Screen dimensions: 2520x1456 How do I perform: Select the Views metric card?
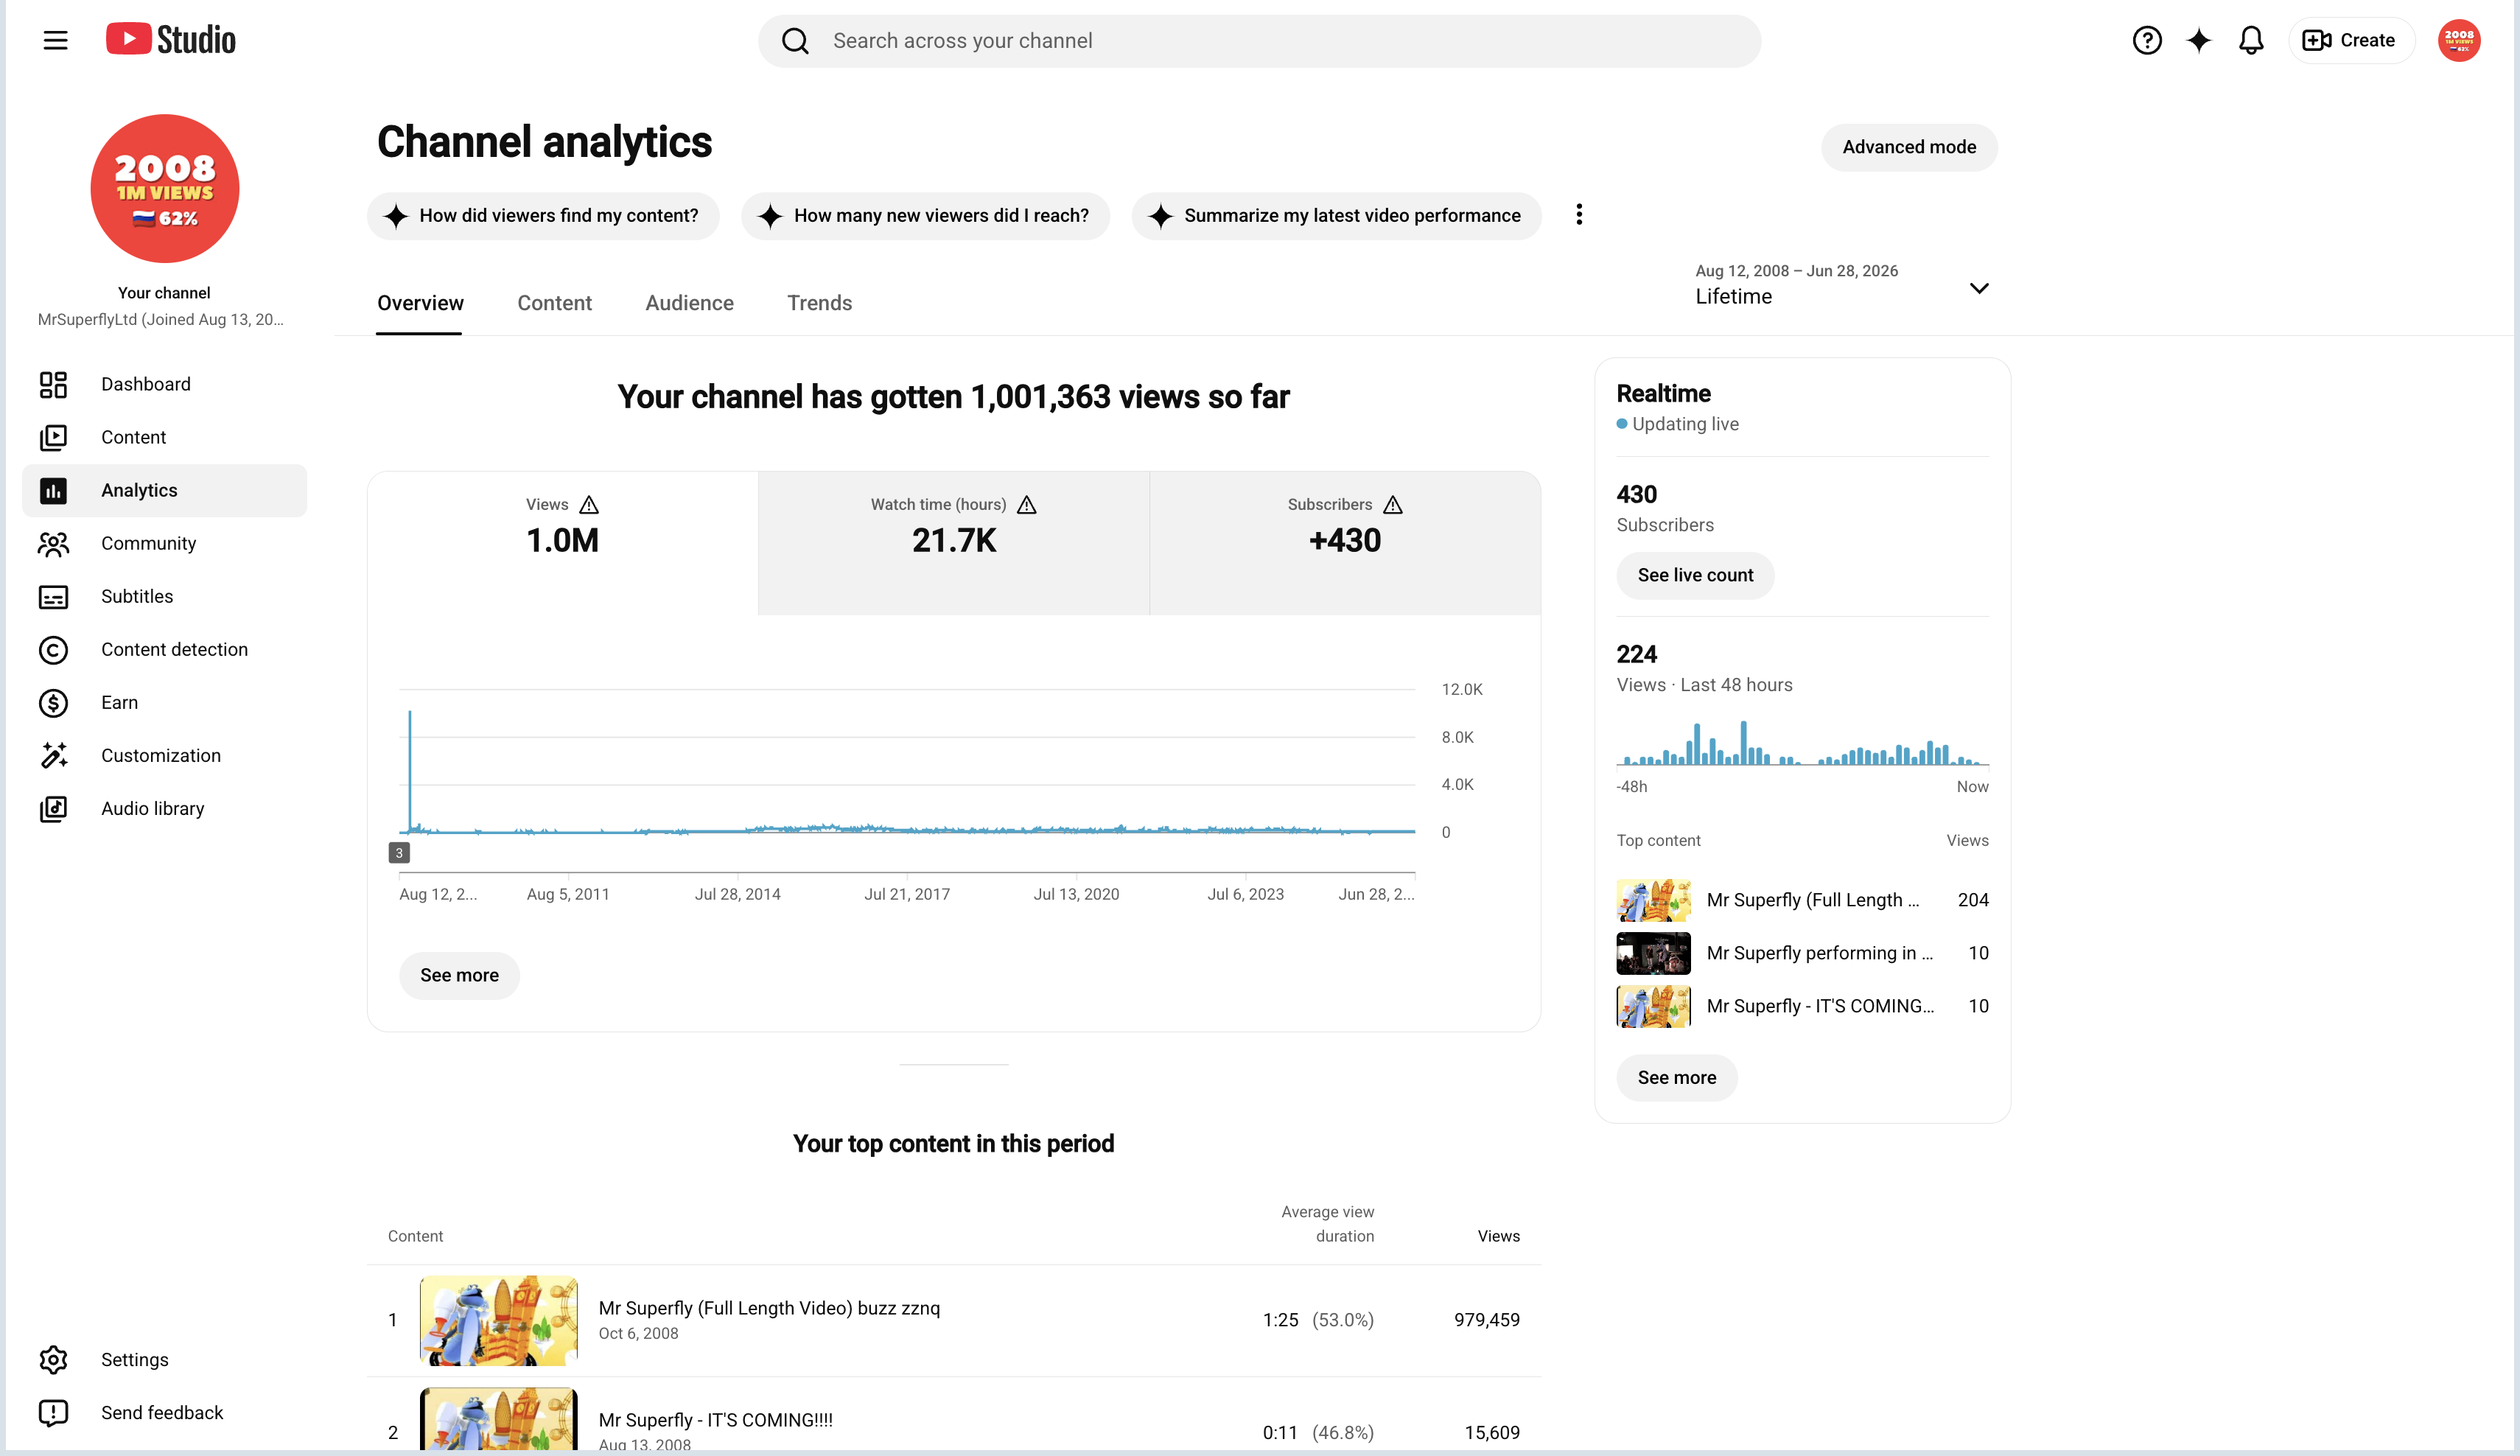(x=563, y=543)
